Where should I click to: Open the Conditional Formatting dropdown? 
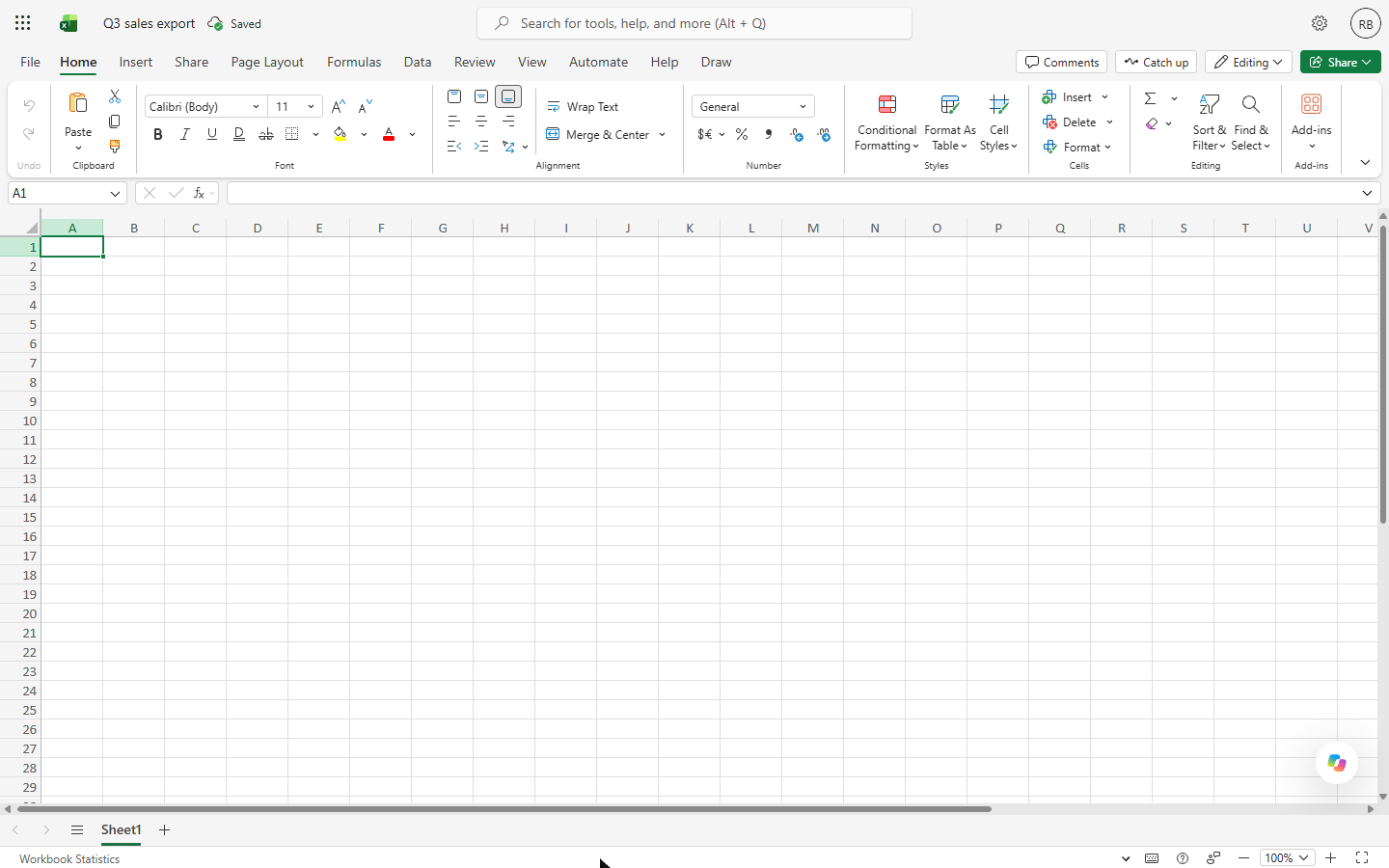point(887,123)
